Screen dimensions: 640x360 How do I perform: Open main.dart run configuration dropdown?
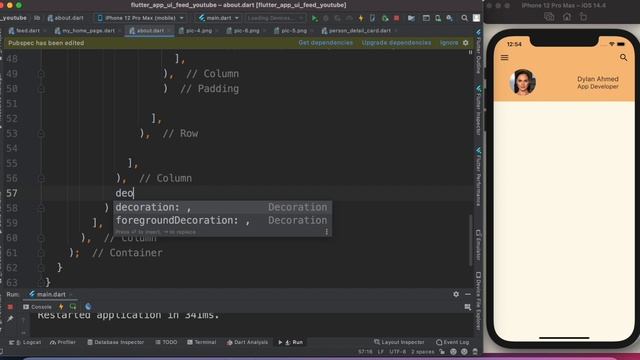[219, 18]
